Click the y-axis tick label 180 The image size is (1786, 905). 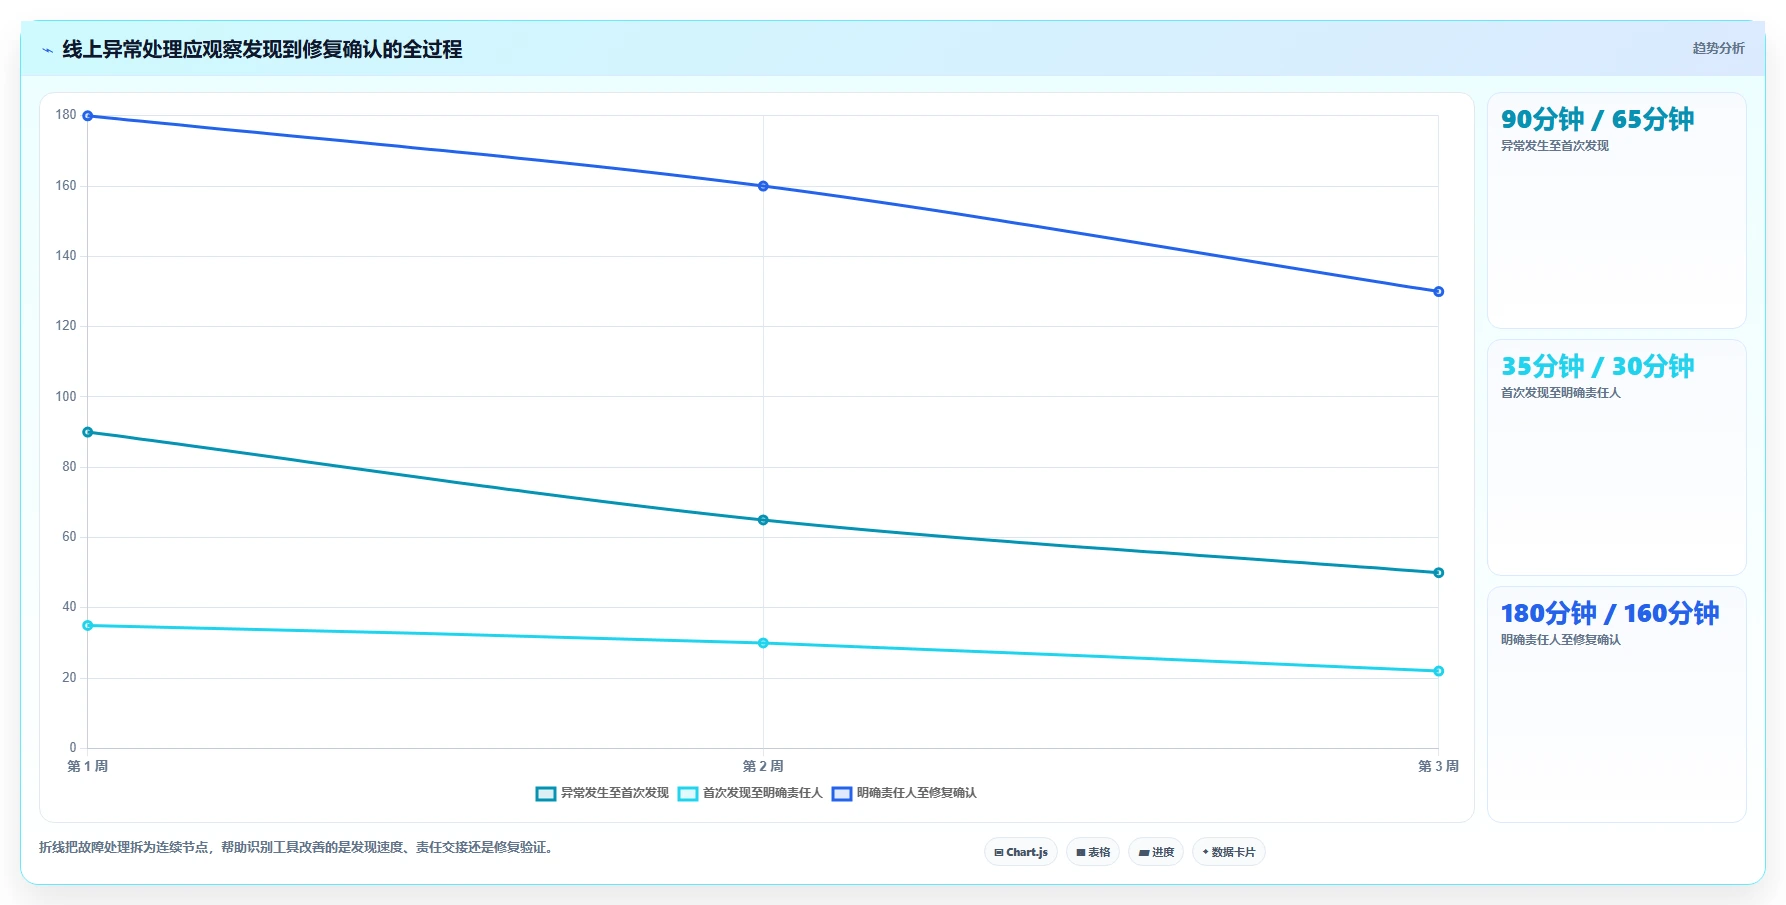pyautogui.click(x=66, y=115)
